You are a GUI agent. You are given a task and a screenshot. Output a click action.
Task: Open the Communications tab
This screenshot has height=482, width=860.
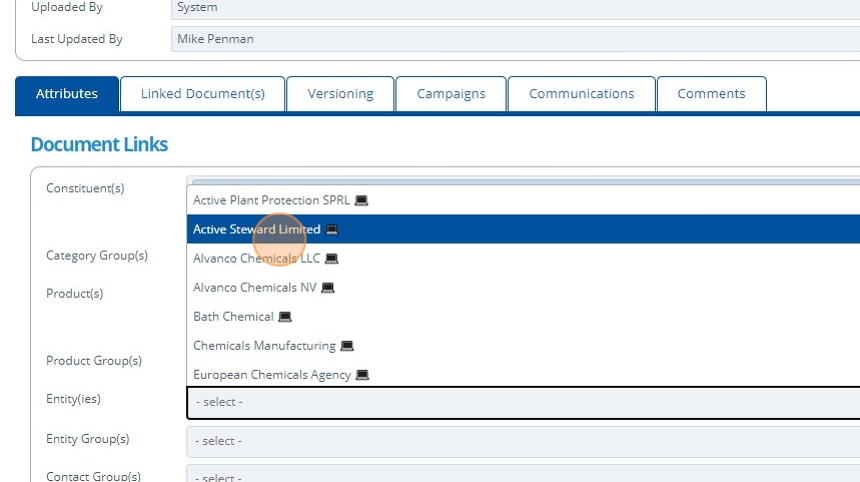tap(581, 94)
